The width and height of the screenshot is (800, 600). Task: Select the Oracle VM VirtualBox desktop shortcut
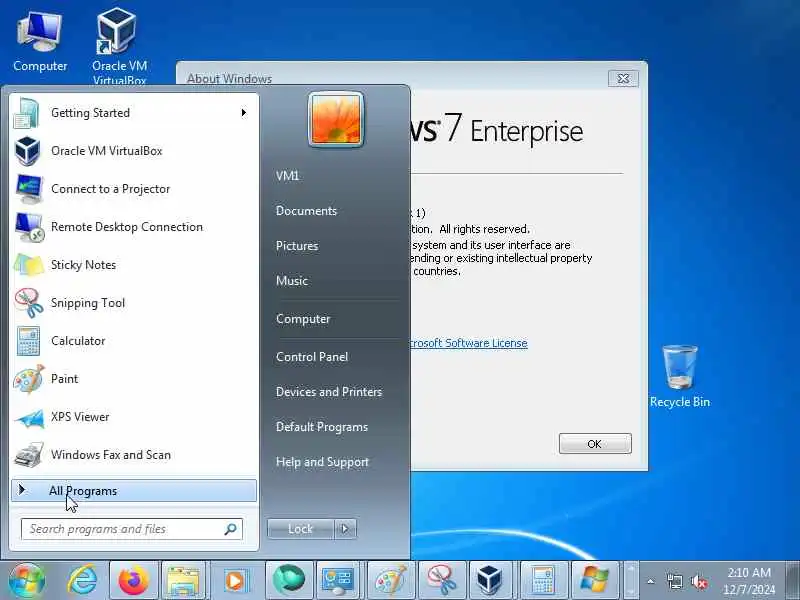point(119,46)
